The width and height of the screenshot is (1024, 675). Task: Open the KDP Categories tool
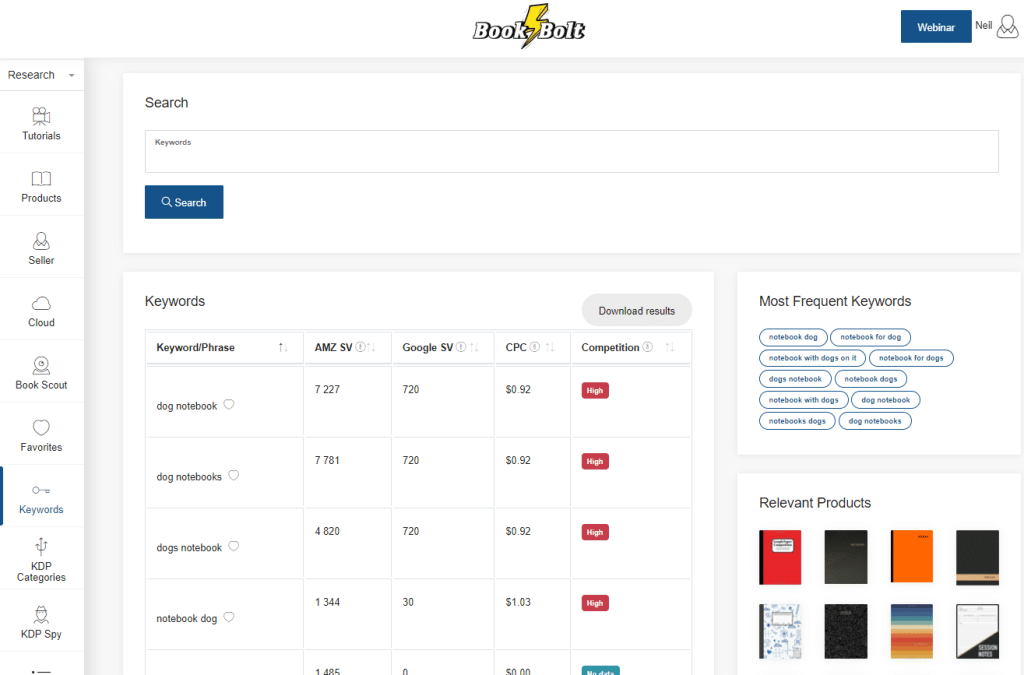point(41,560)
